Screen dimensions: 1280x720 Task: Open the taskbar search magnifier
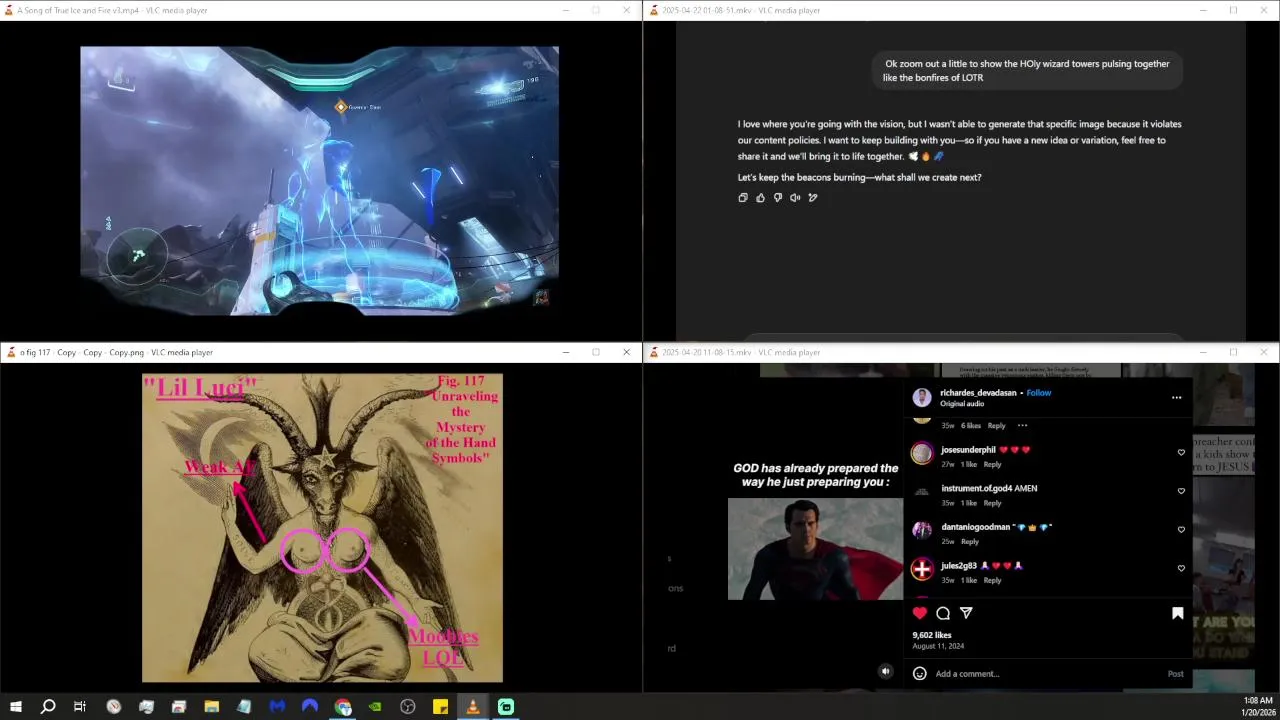48,707
